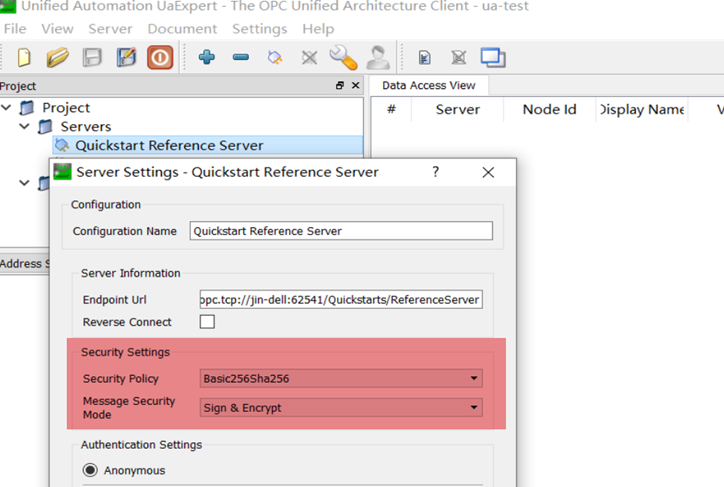This screenshot has height=487, width=724.
Task: Select the Project root tree item
Action: [x=66, y=108]
